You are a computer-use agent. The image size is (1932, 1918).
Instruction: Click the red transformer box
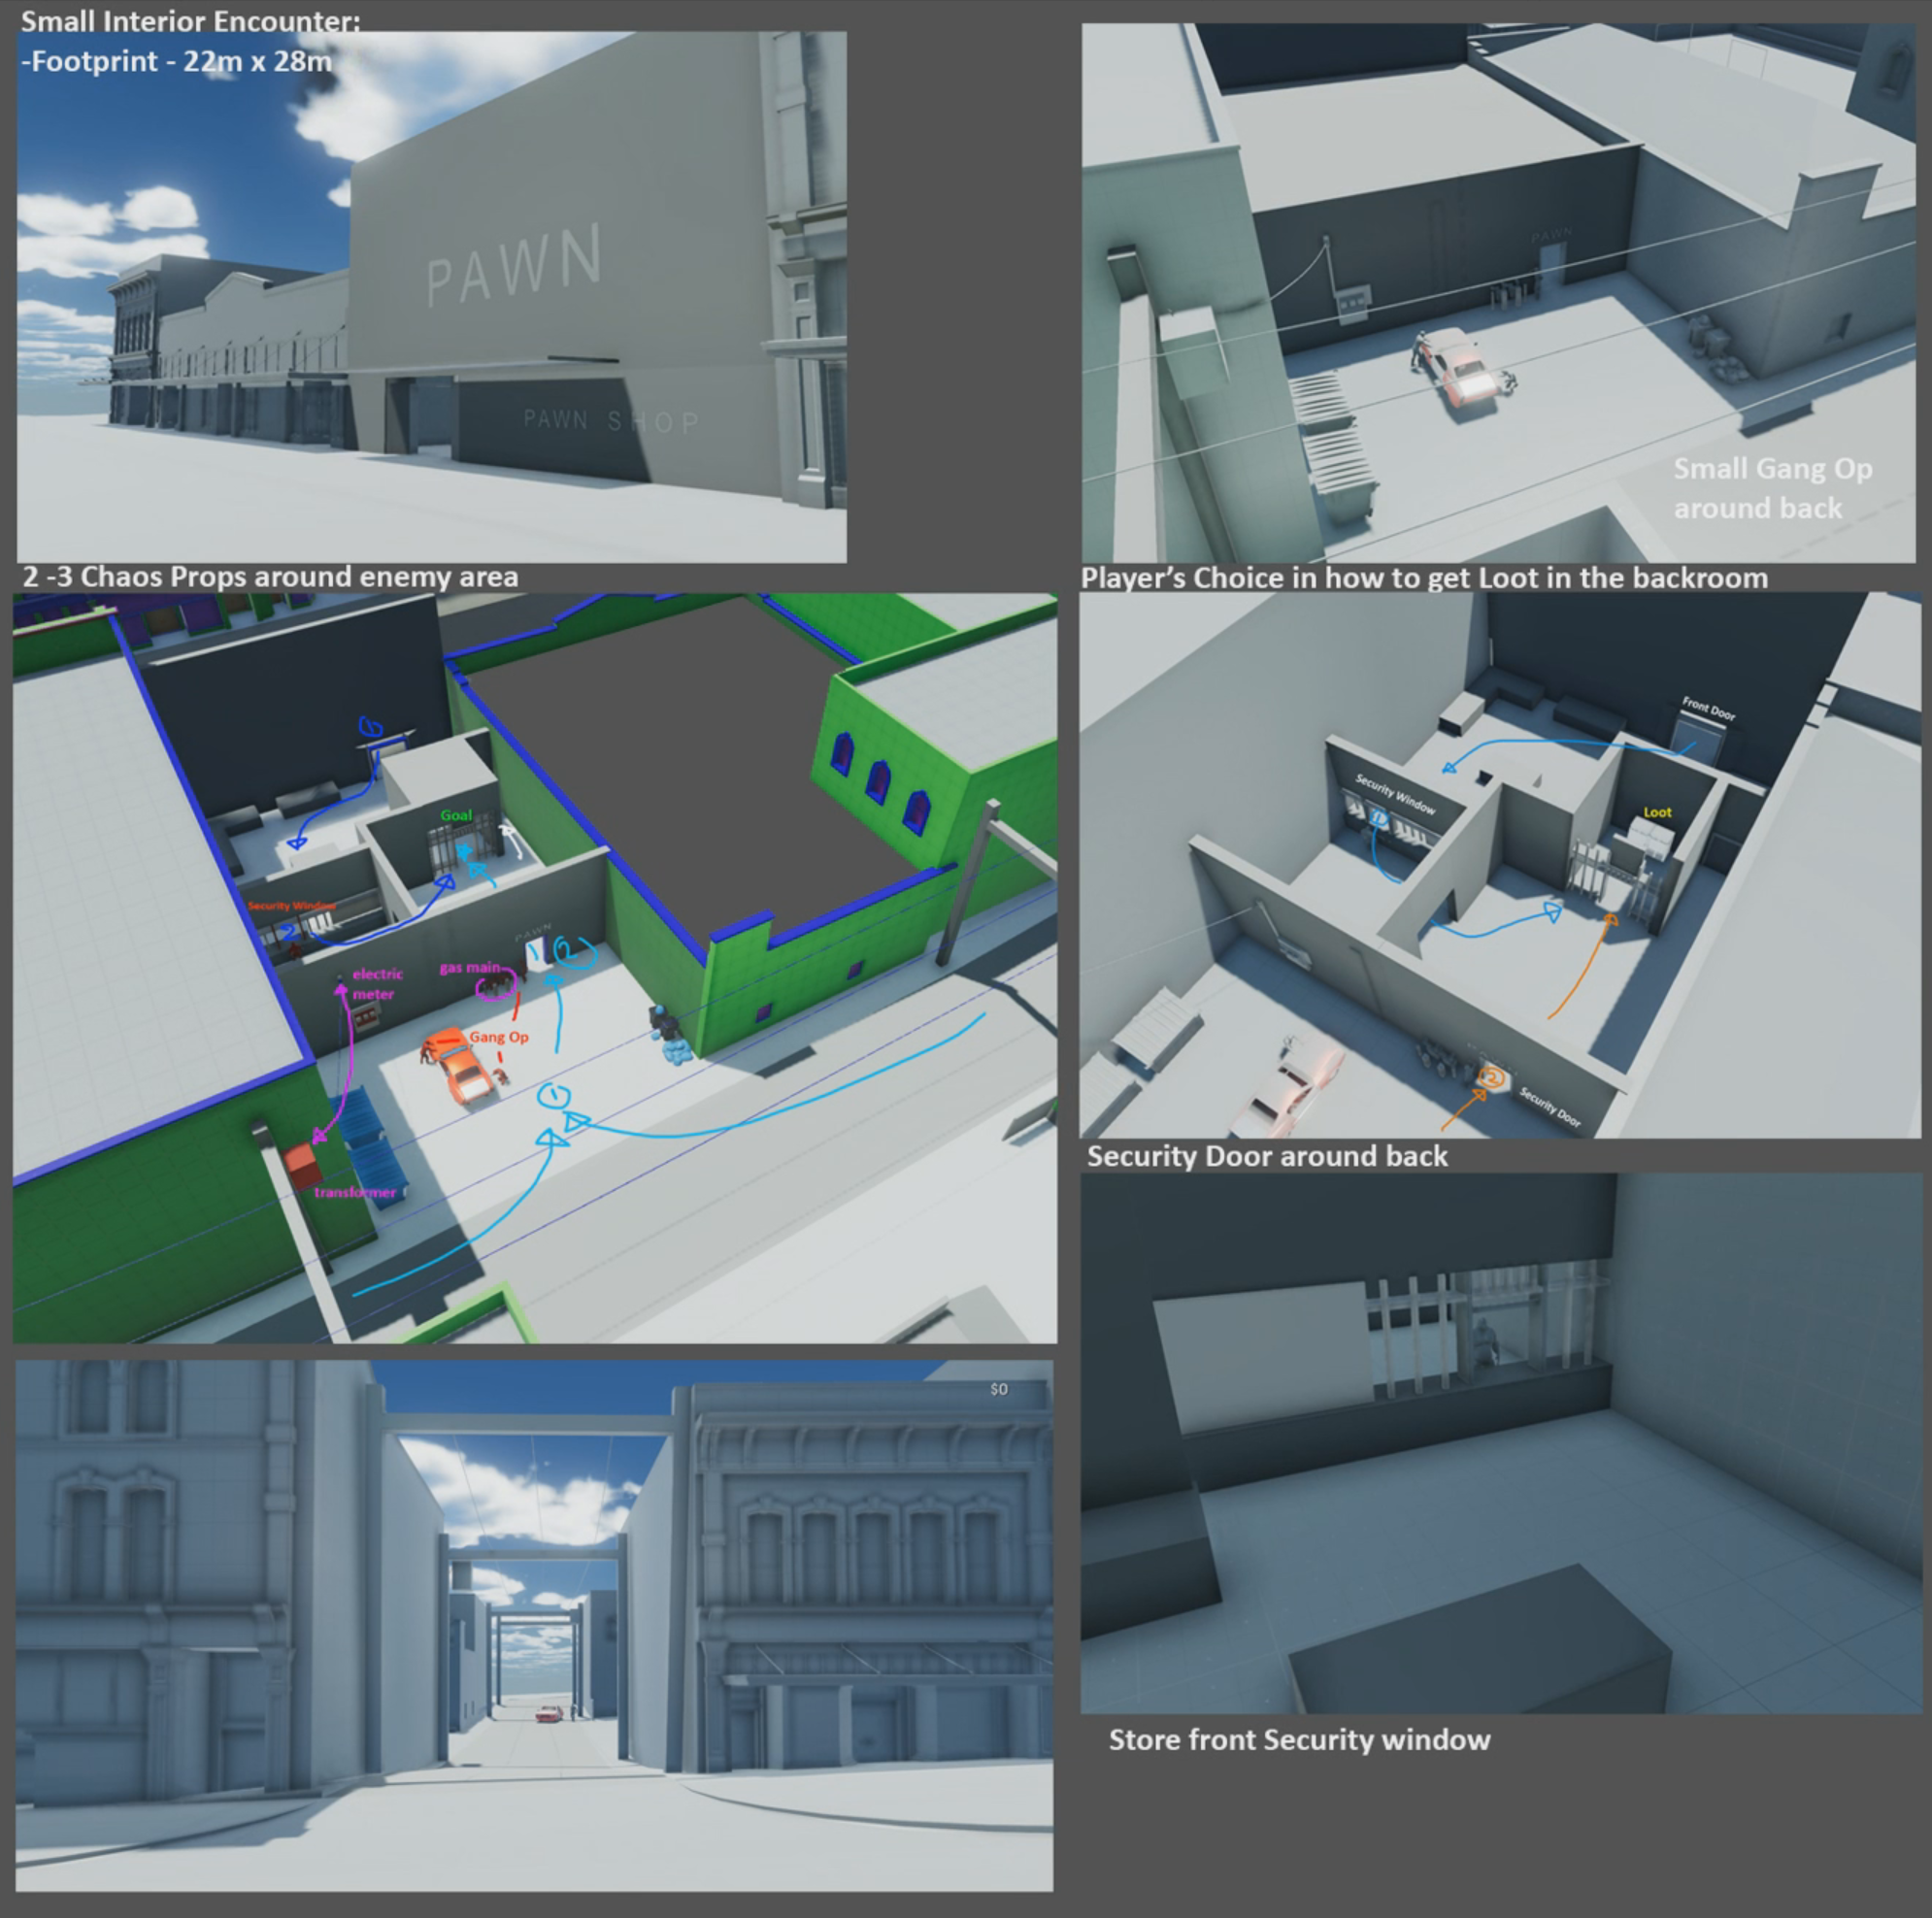tap(300, 1165)
